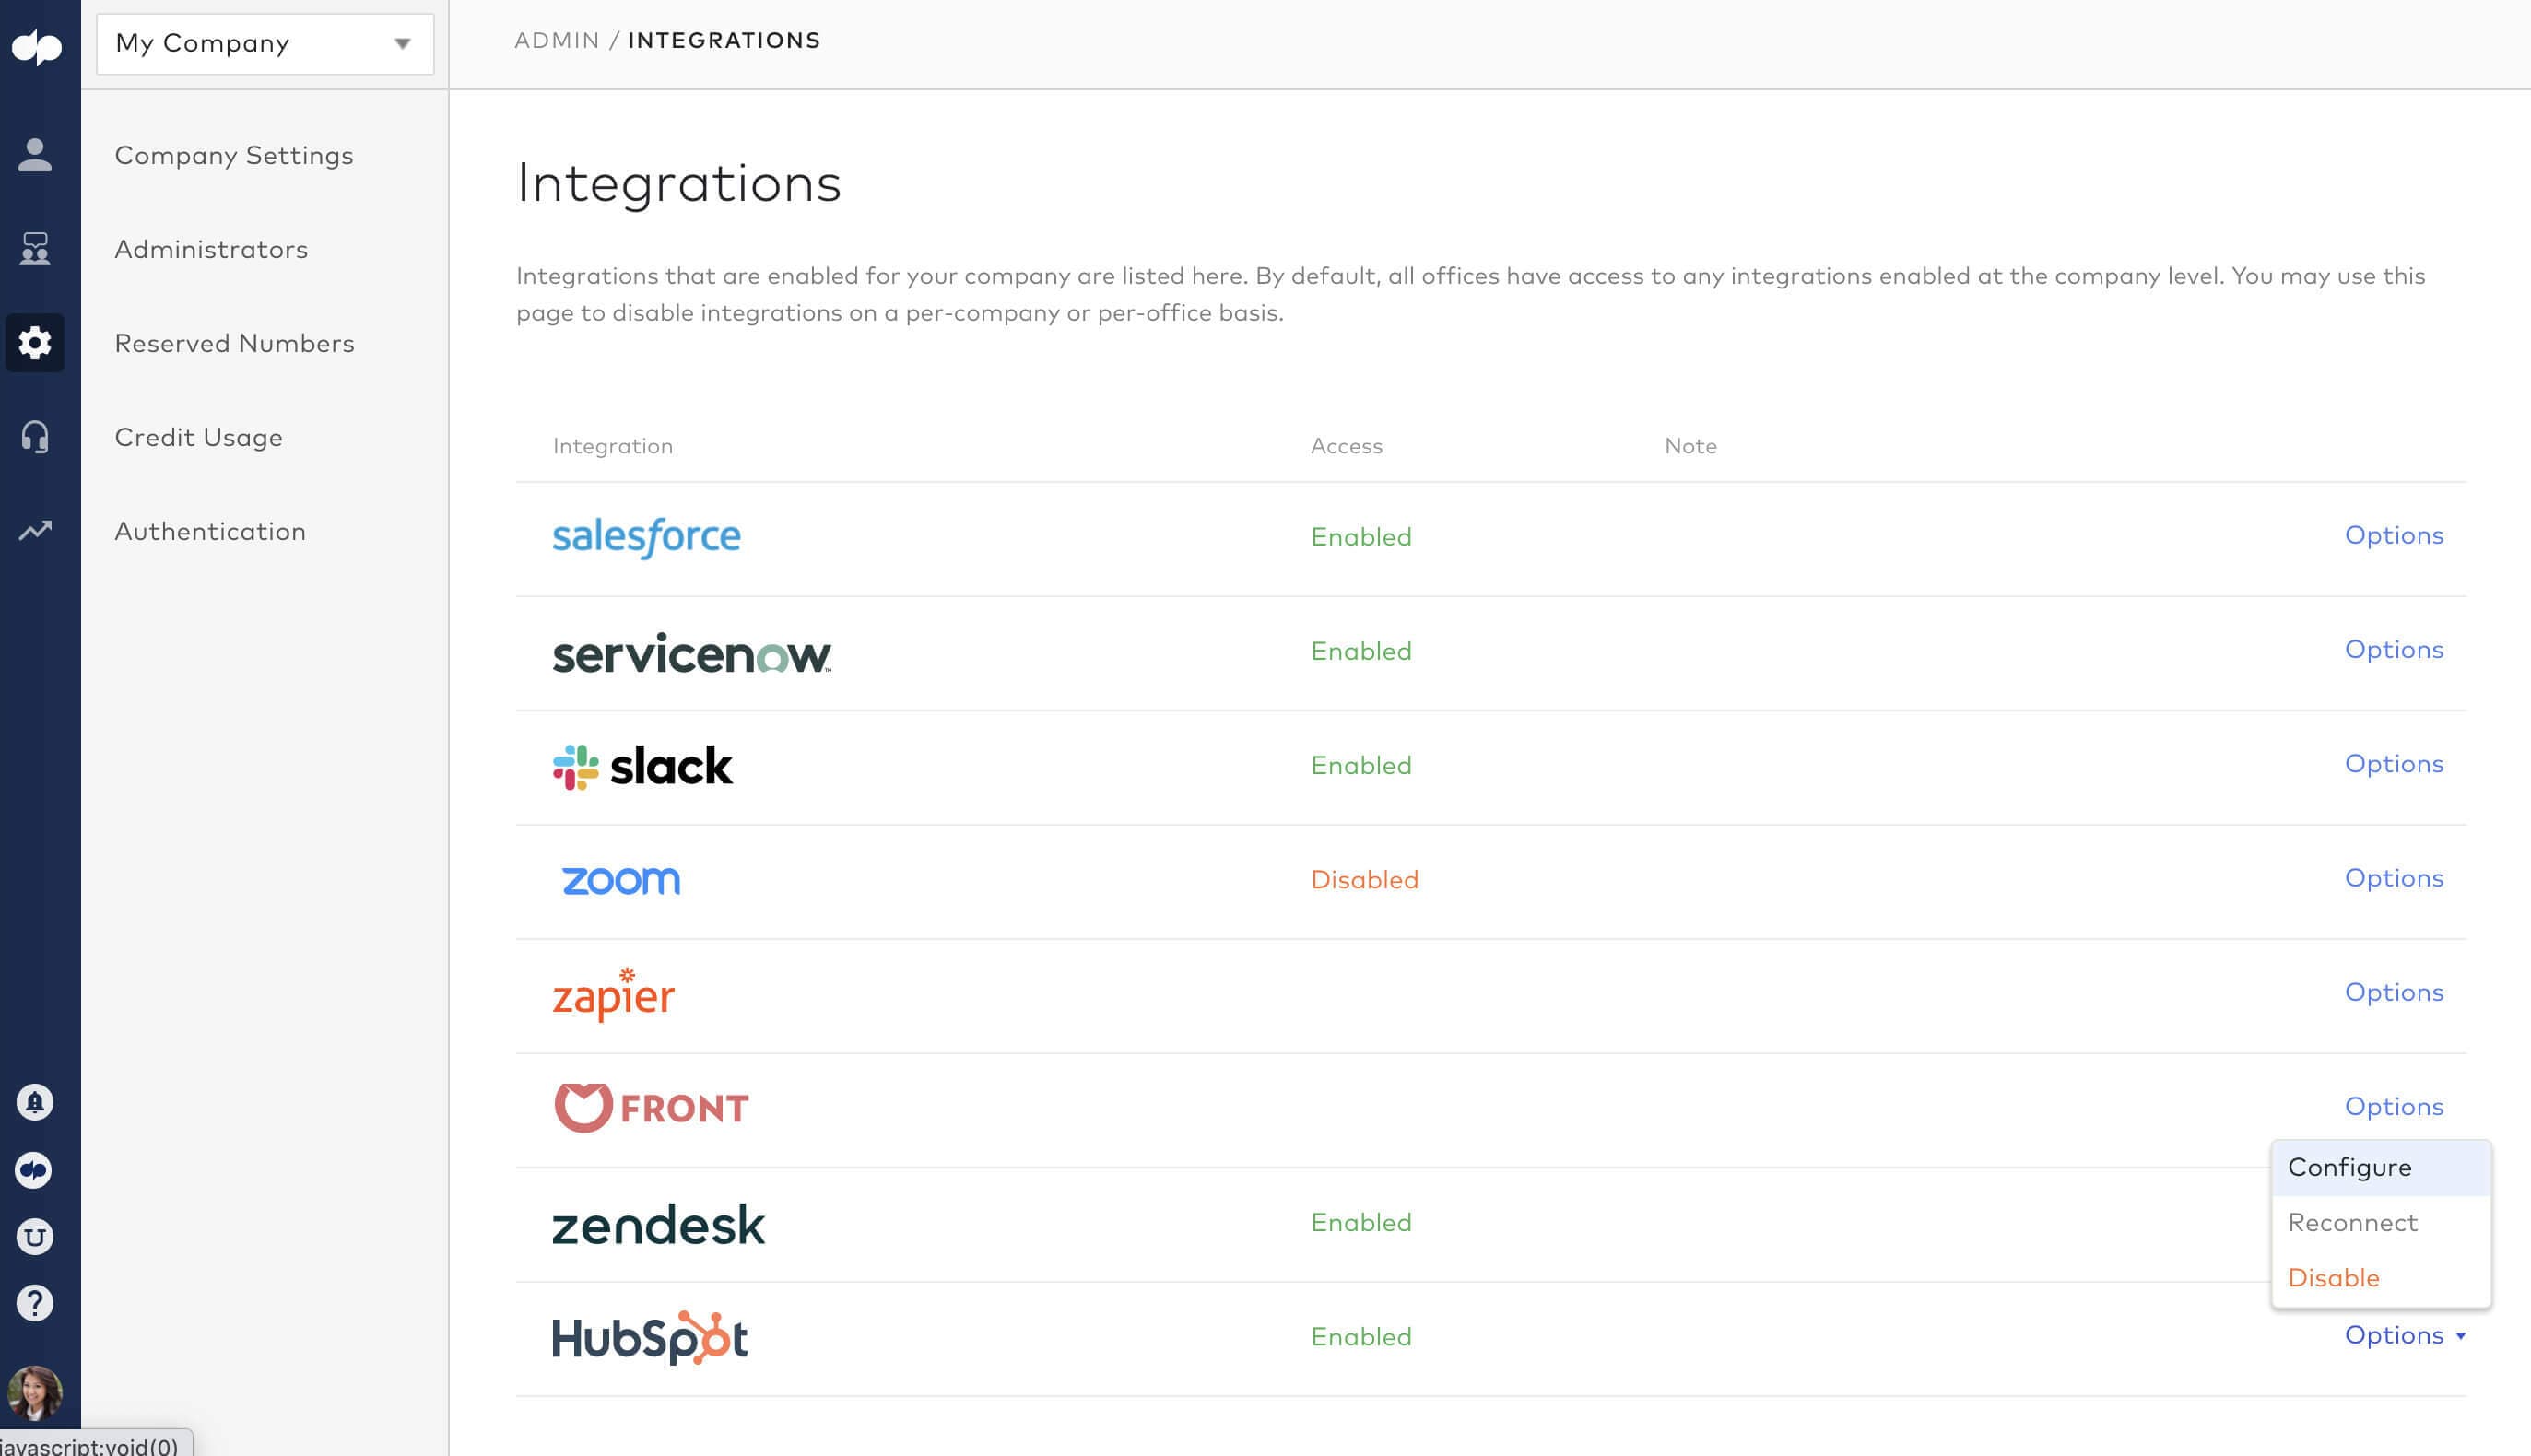Open Company Settings menu item
Image resolution: width=2531 pixels, height=1456 pixels.
pos(234,156)
